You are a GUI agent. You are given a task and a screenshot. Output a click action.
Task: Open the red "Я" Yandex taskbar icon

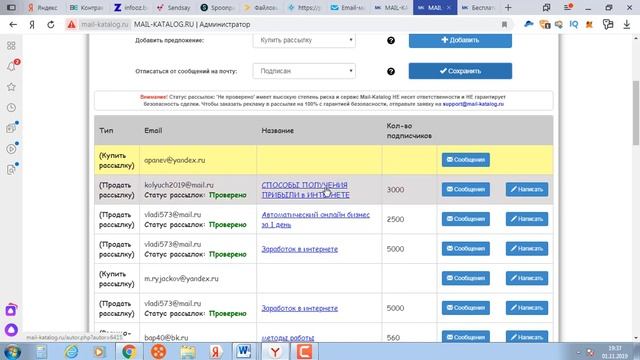[x=216, y=351]
